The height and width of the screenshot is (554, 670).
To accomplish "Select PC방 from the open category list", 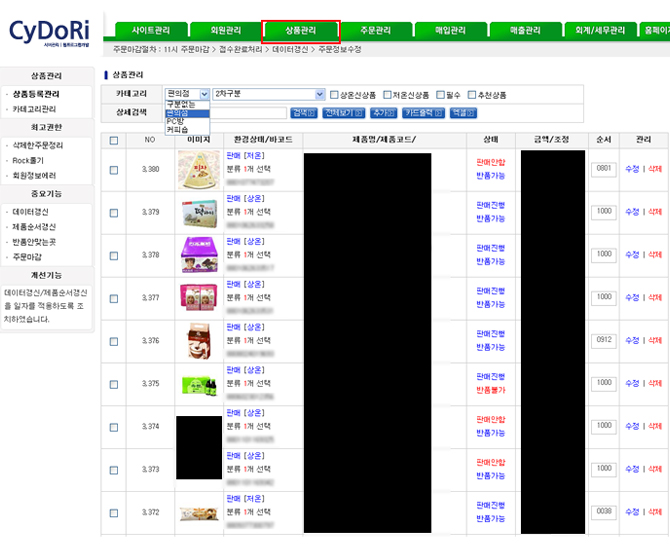I will click(x=176, y=121).
